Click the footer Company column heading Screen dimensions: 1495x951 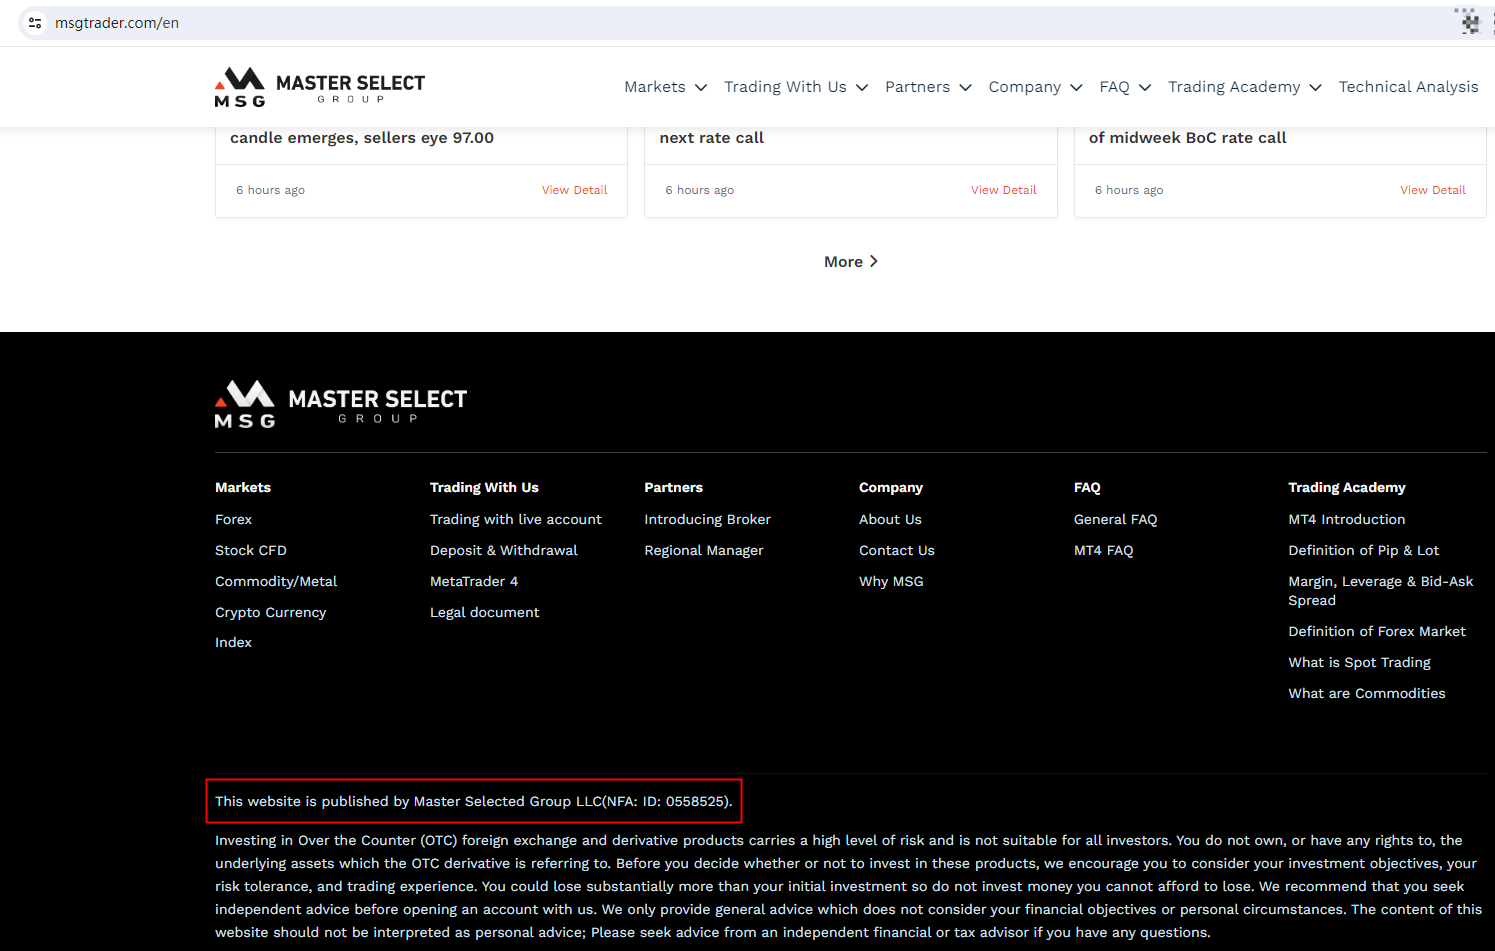coord(891,488)
